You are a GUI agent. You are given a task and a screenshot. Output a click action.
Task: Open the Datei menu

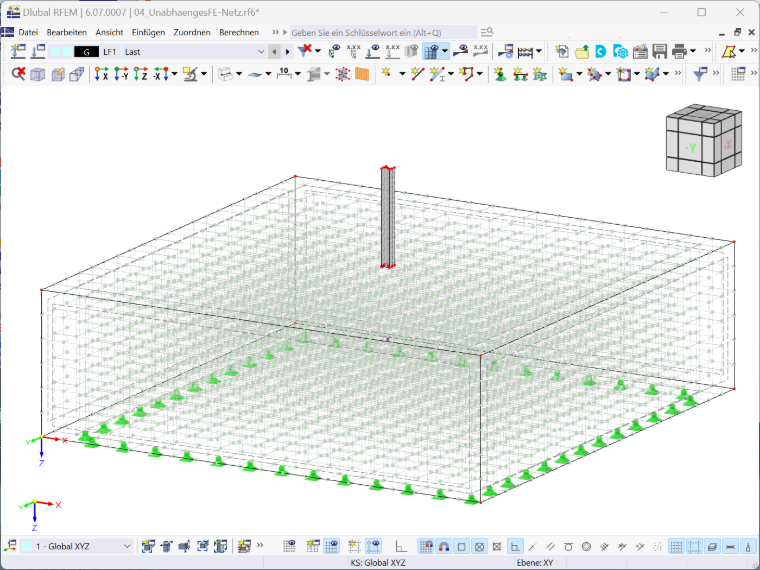coord(28,32)
